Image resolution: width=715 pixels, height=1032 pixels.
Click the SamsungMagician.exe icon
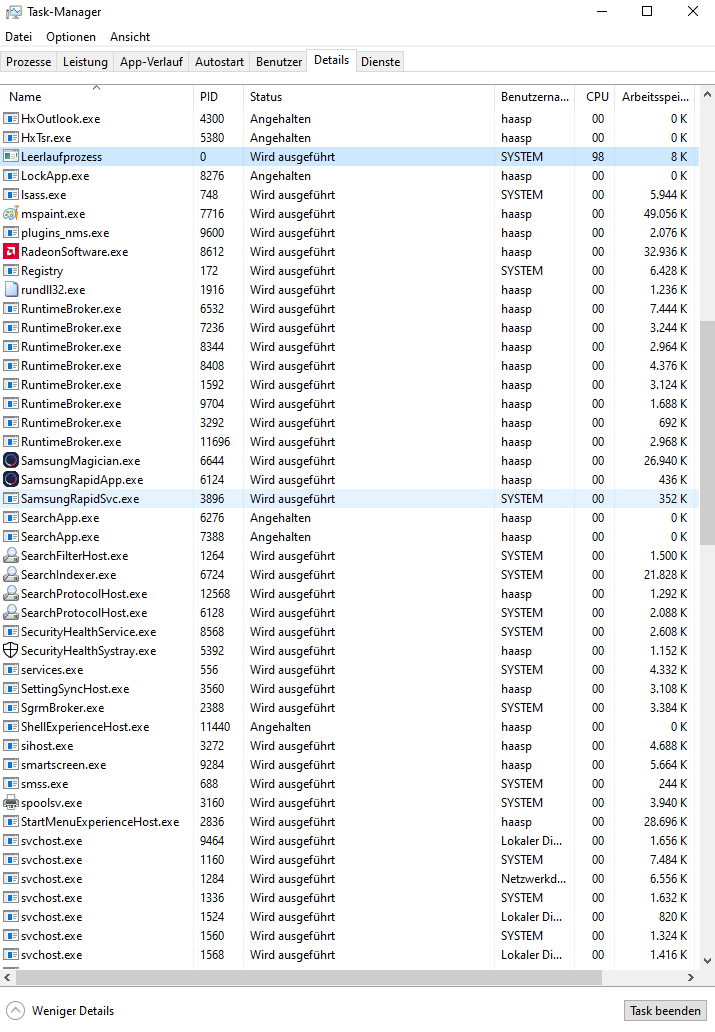pos(11,461)
